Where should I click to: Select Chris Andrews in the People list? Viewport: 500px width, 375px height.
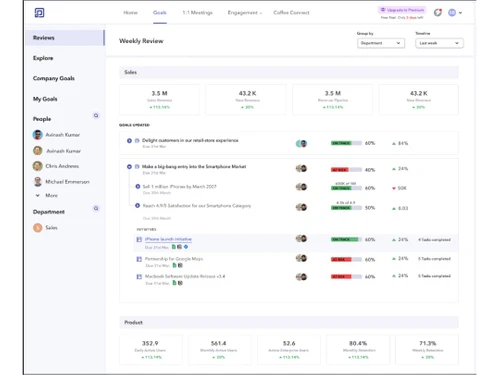(62, 166)
